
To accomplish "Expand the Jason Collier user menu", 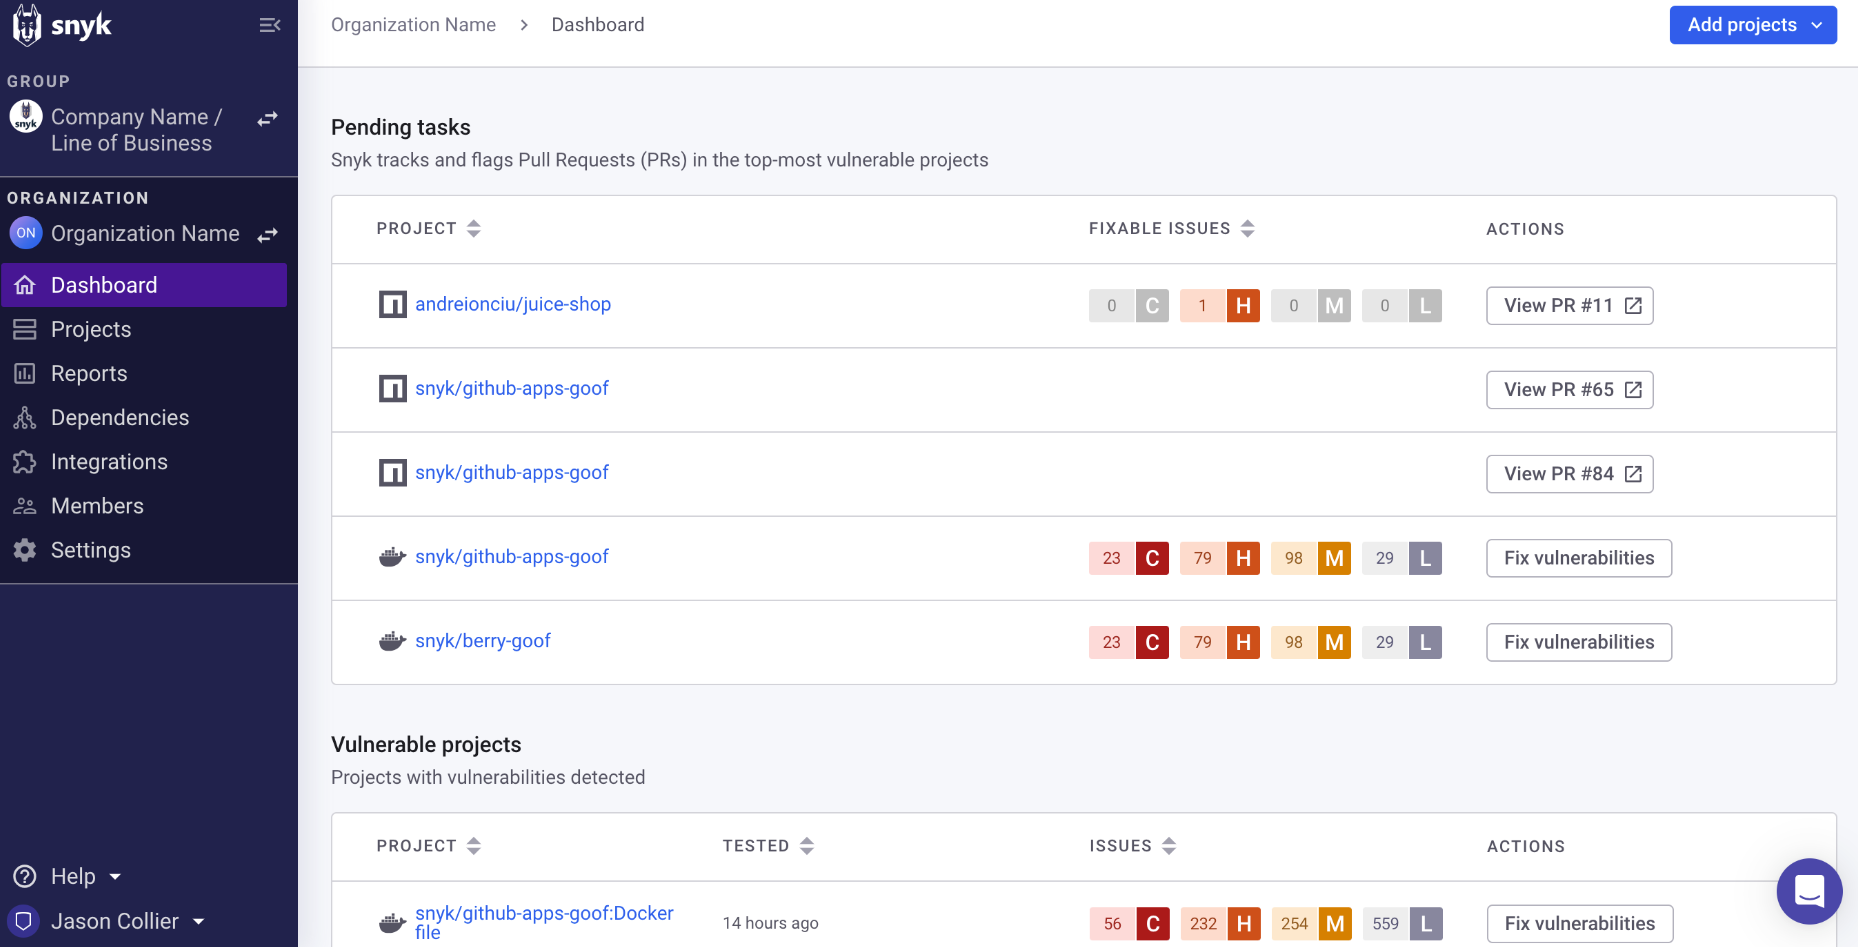I will click(127, 921).
